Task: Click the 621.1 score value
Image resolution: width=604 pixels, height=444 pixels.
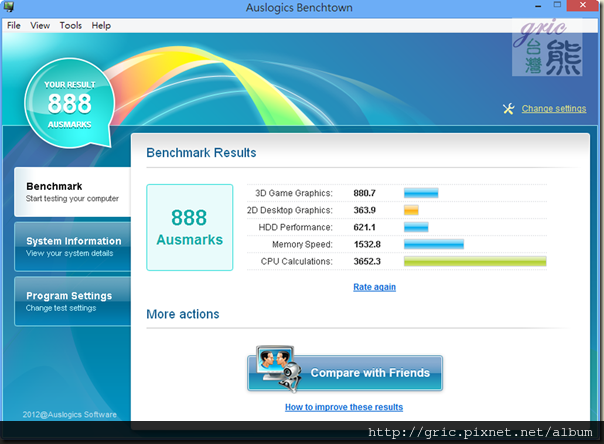Action: point(364,227)
